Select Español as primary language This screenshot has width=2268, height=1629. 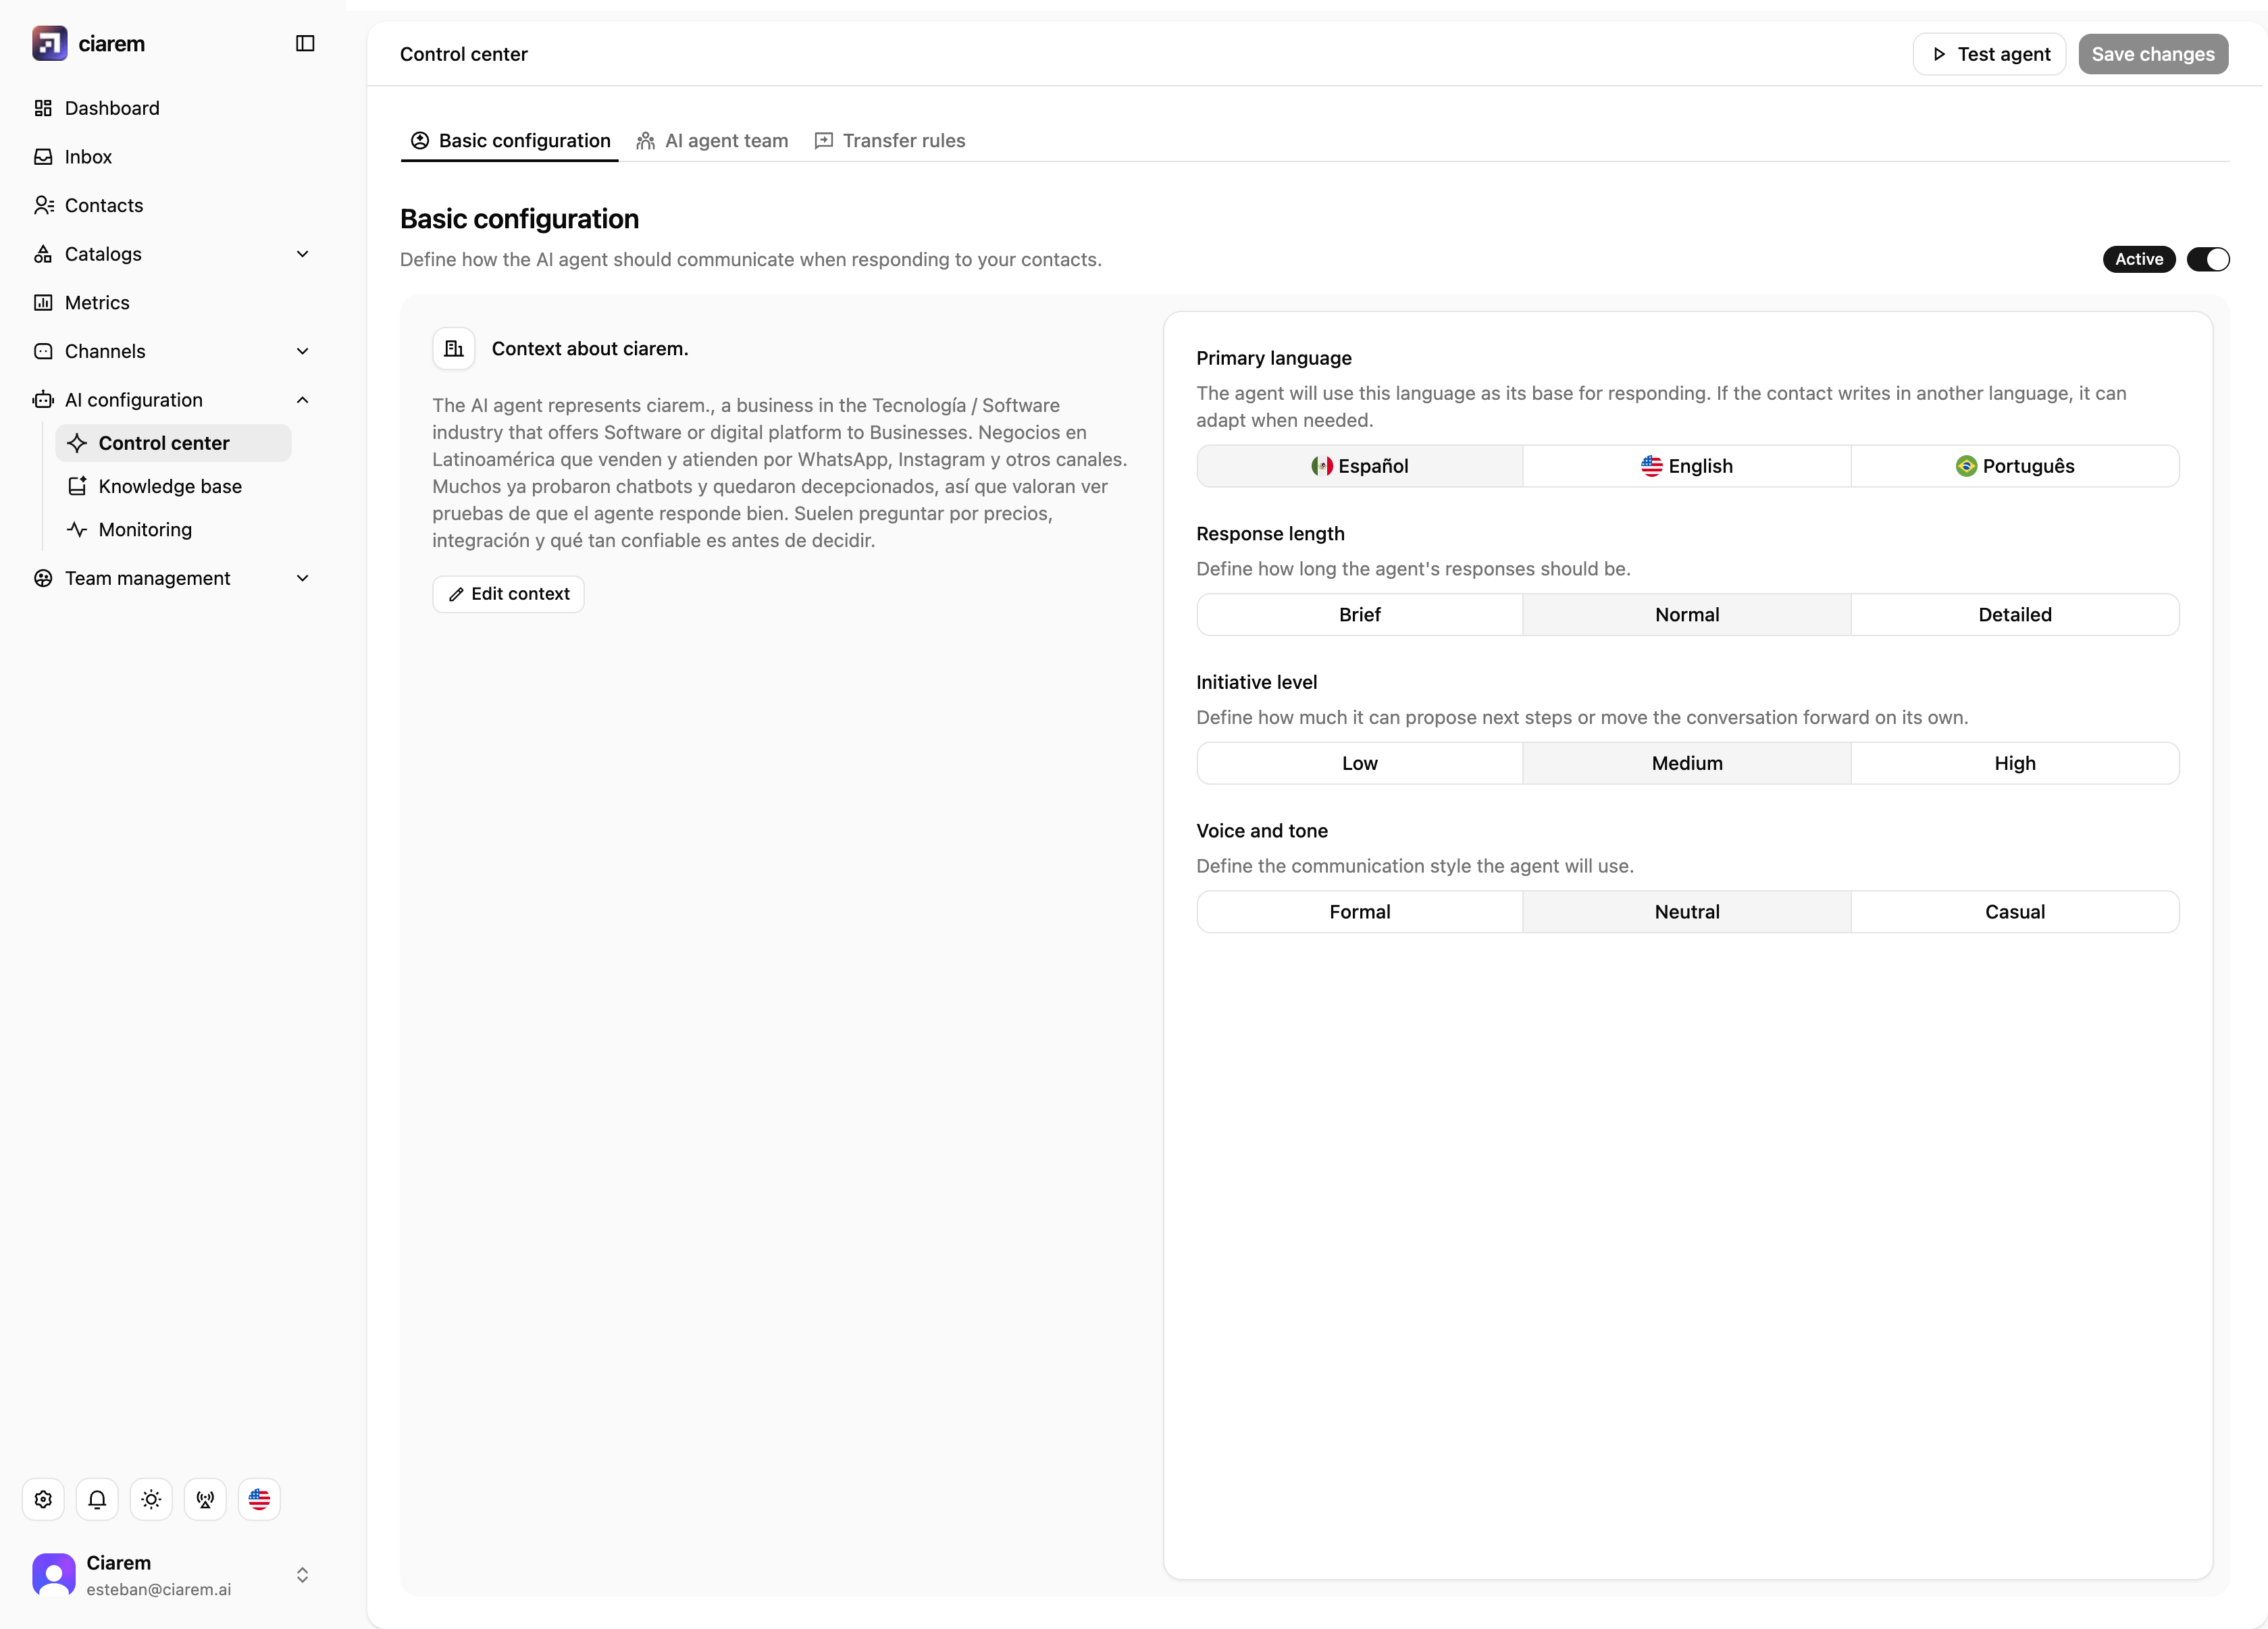click(x=1360, y=466)
